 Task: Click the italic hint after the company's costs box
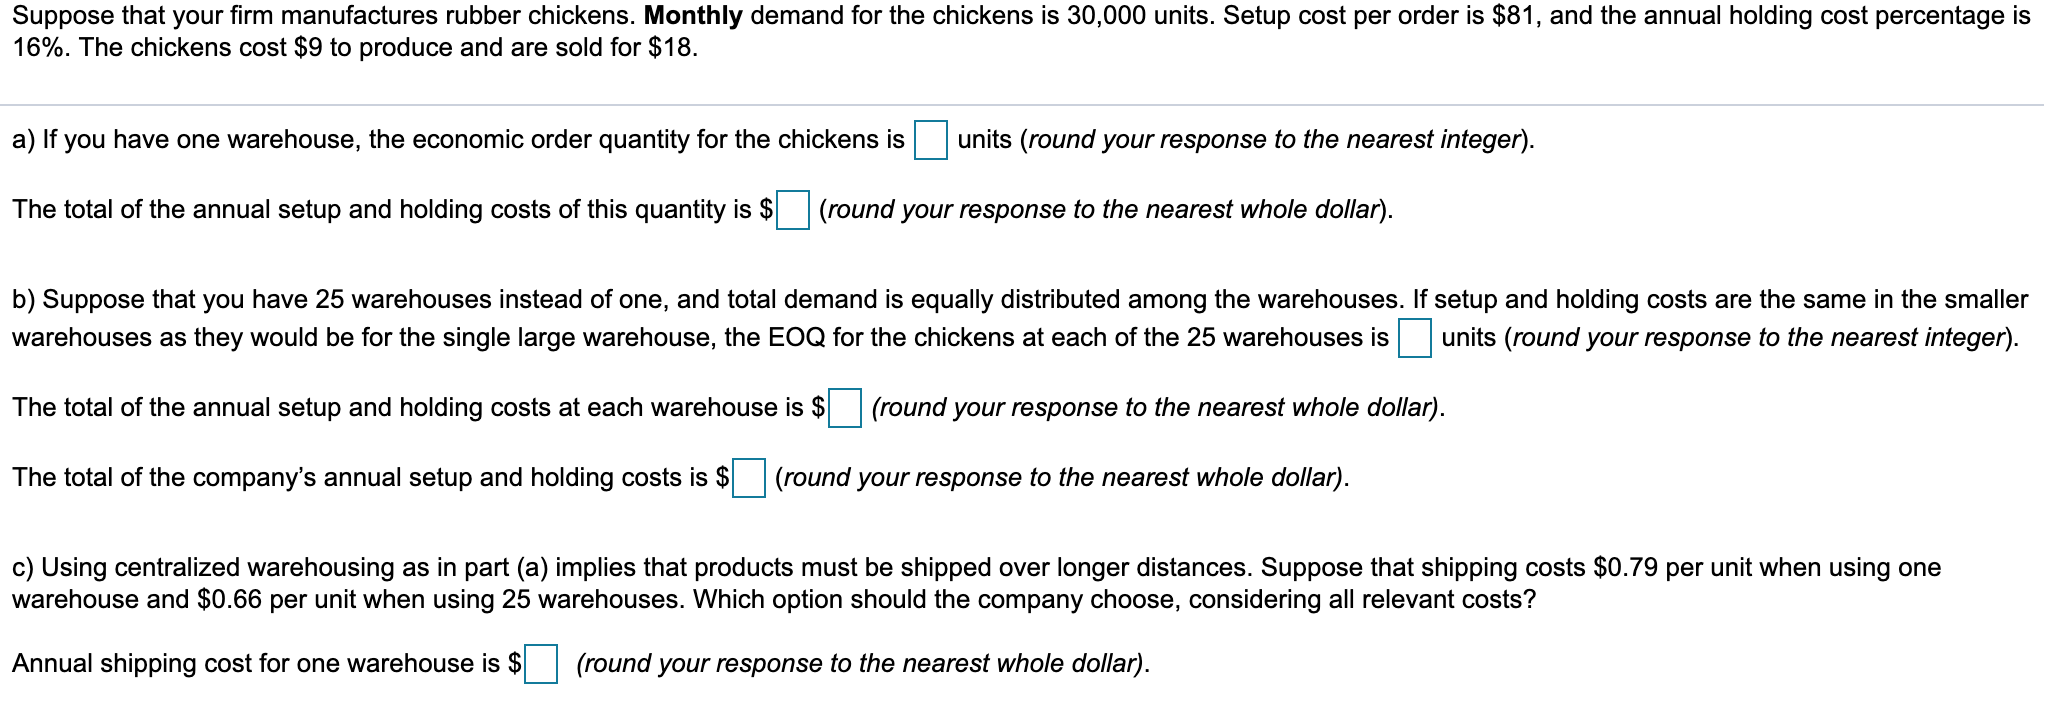1062,478
